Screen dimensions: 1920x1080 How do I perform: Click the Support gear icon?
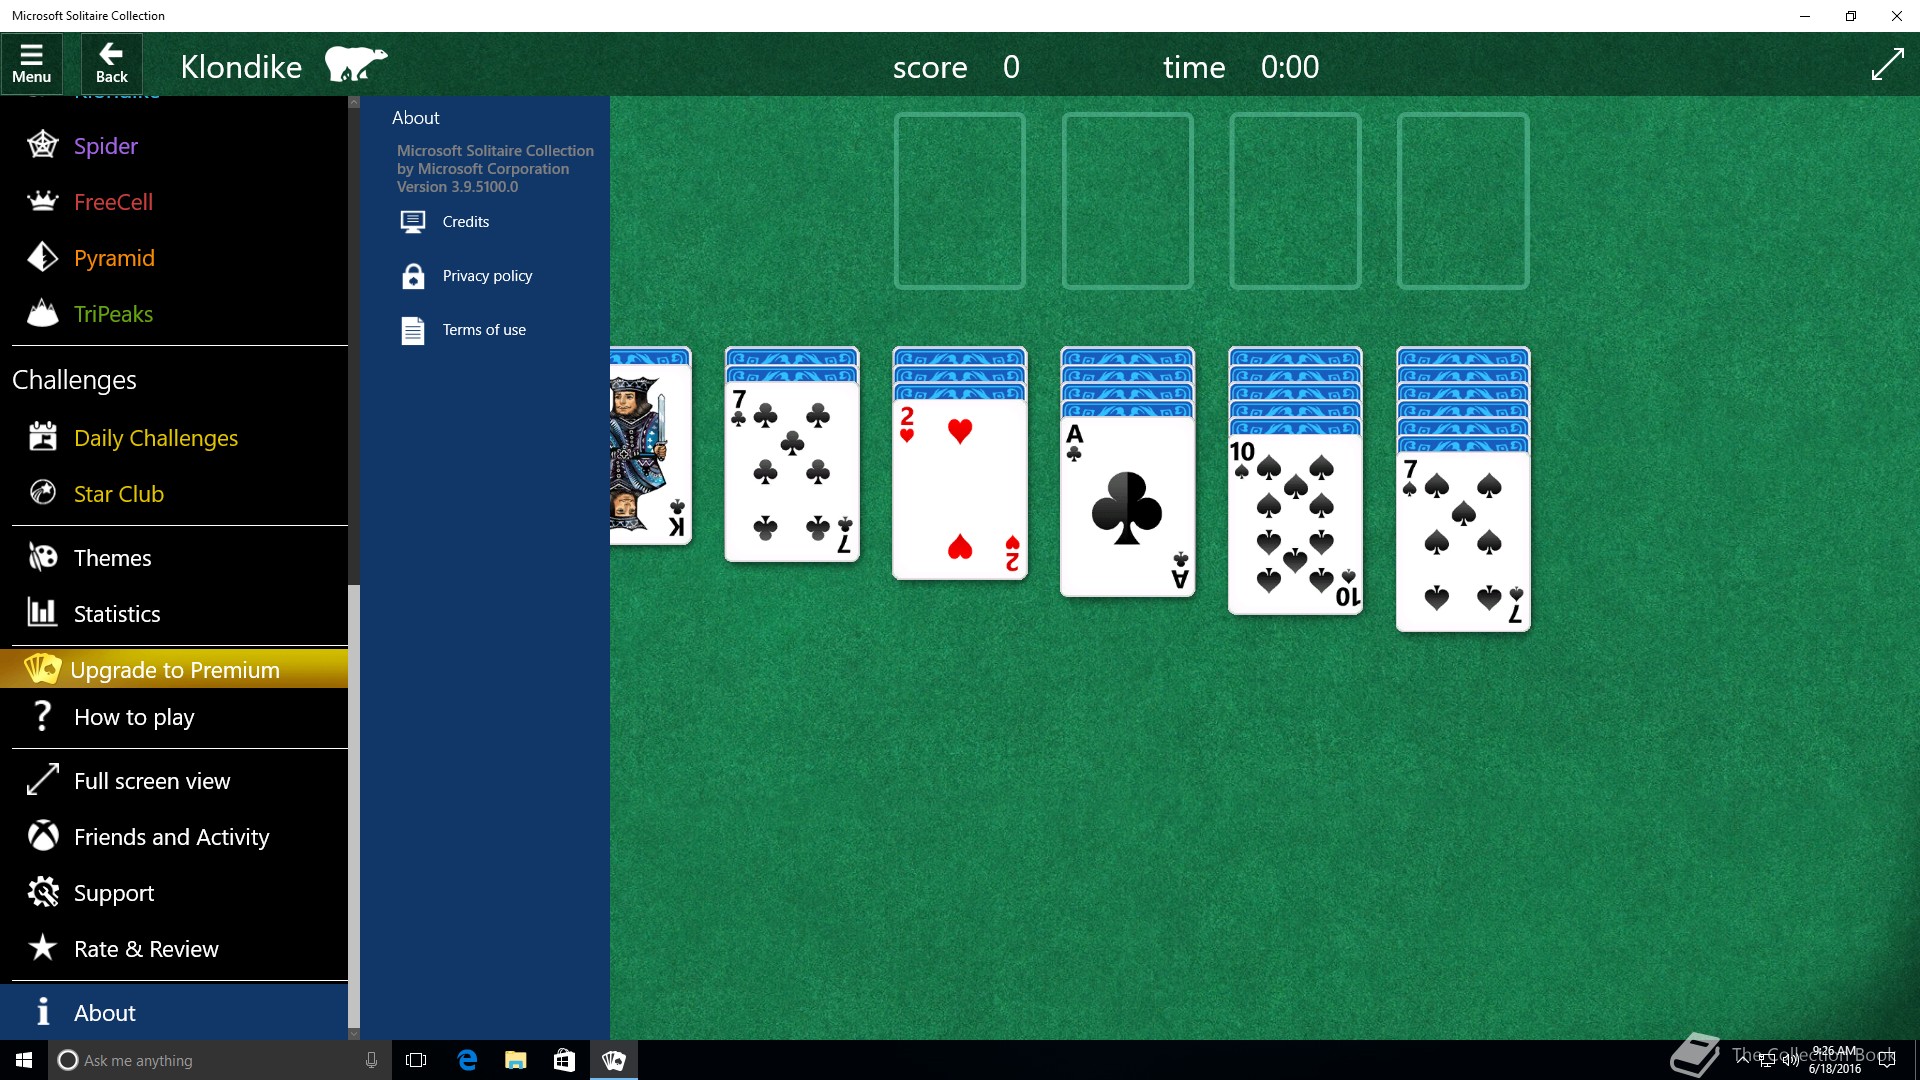tap(42, 892)
